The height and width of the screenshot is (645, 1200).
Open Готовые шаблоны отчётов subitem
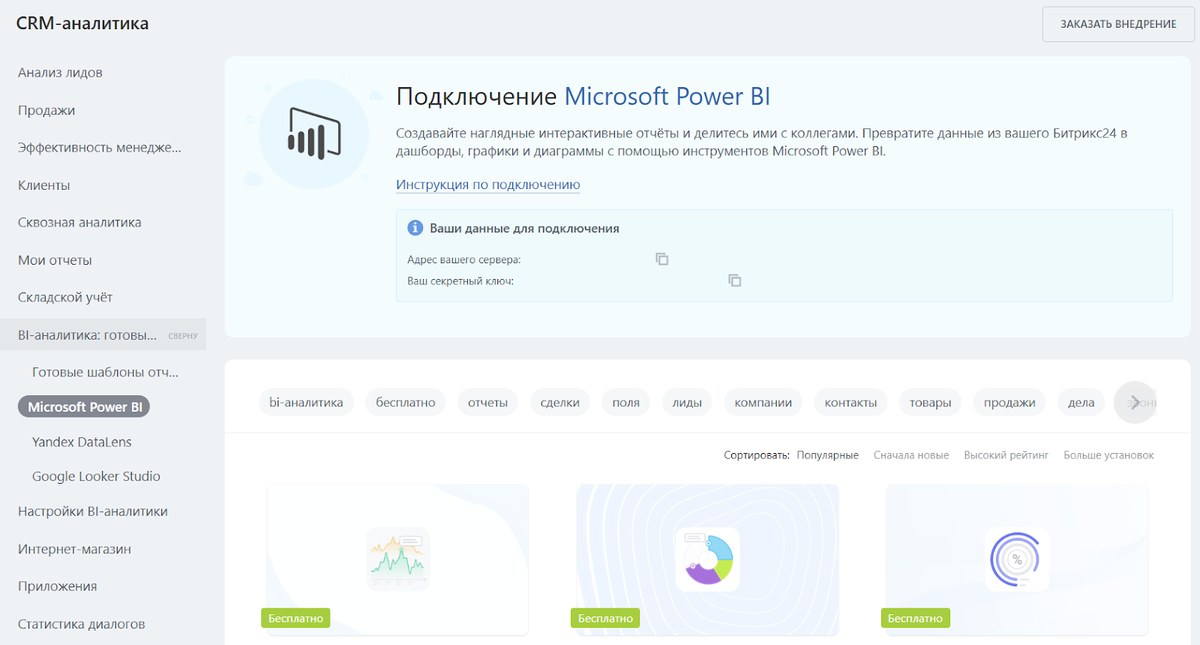pos(105,372)
